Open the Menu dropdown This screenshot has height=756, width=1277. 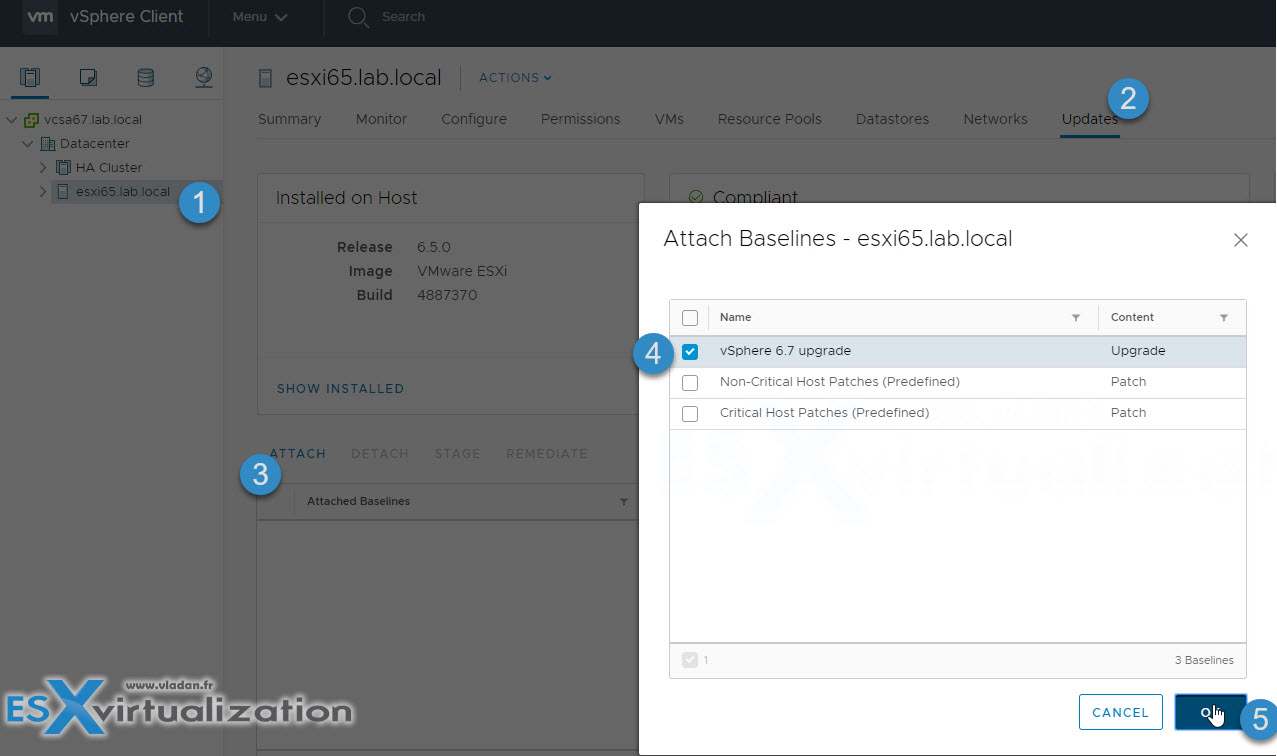(x=260, y=17)
